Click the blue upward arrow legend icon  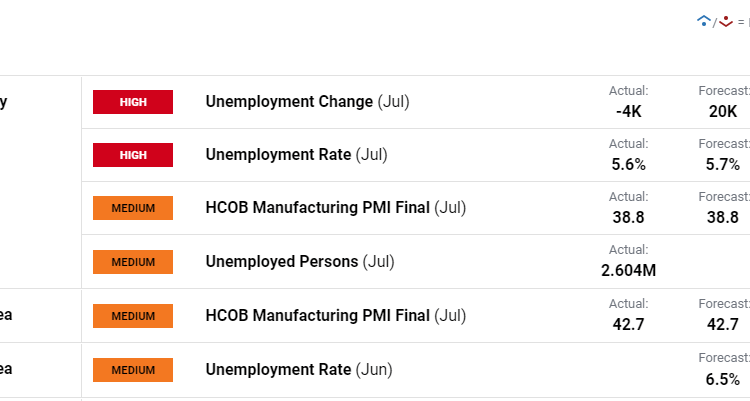(x=704, y=20)
